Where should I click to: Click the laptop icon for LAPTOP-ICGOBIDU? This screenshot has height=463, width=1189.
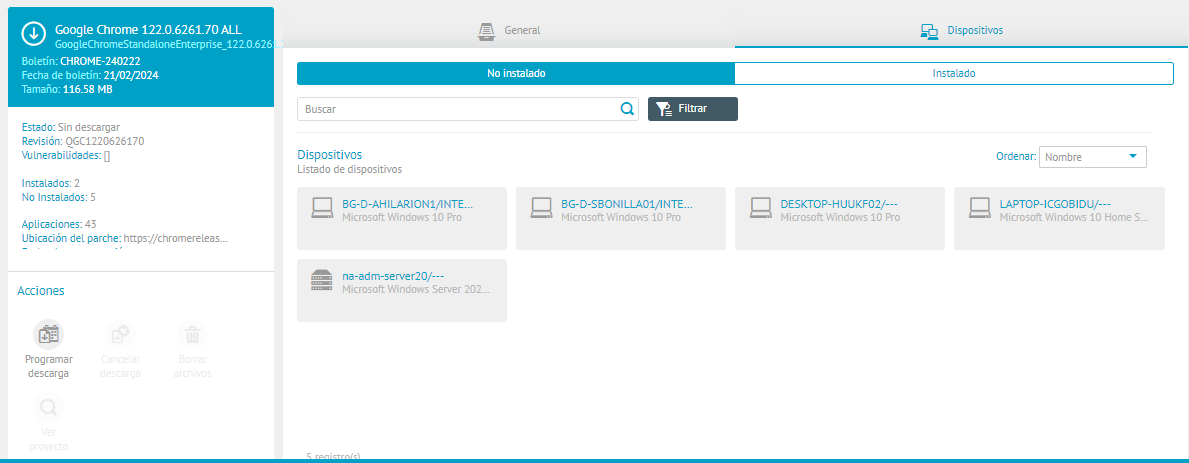pyautogui.click(x=980, y=208)
